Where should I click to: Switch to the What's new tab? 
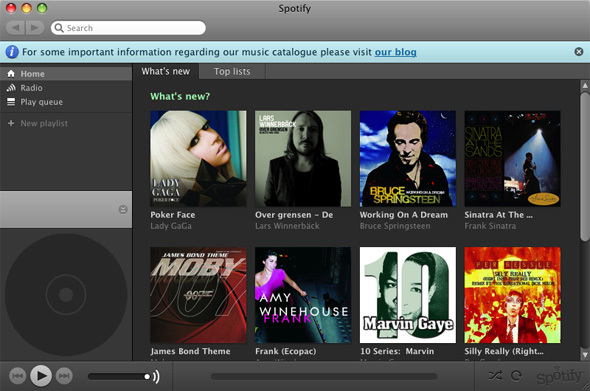tap(166, 72)
